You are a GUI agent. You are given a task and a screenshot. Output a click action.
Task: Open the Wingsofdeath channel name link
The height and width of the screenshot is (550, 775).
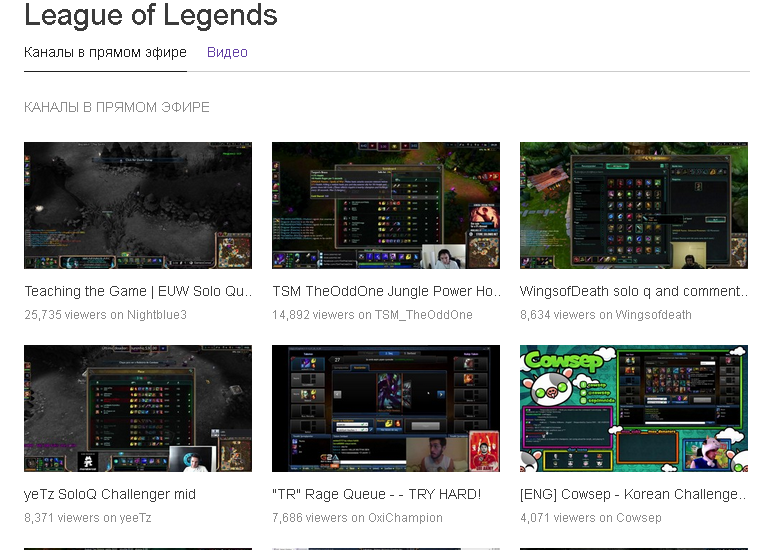653,315
